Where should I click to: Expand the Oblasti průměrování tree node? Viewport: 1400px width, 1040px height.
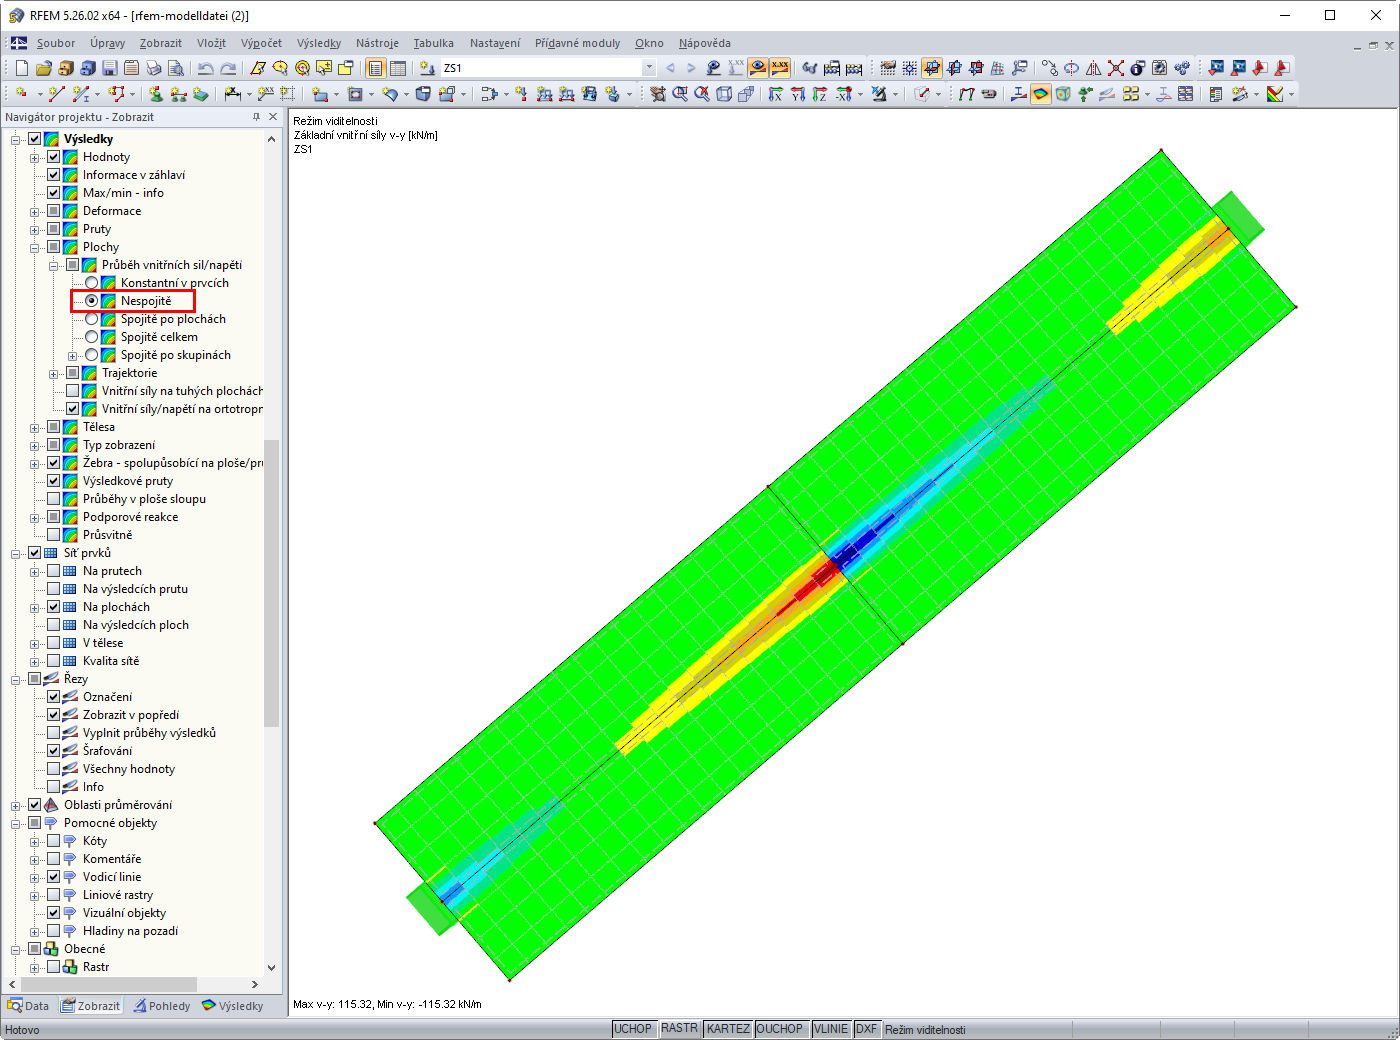coord(16,805)
